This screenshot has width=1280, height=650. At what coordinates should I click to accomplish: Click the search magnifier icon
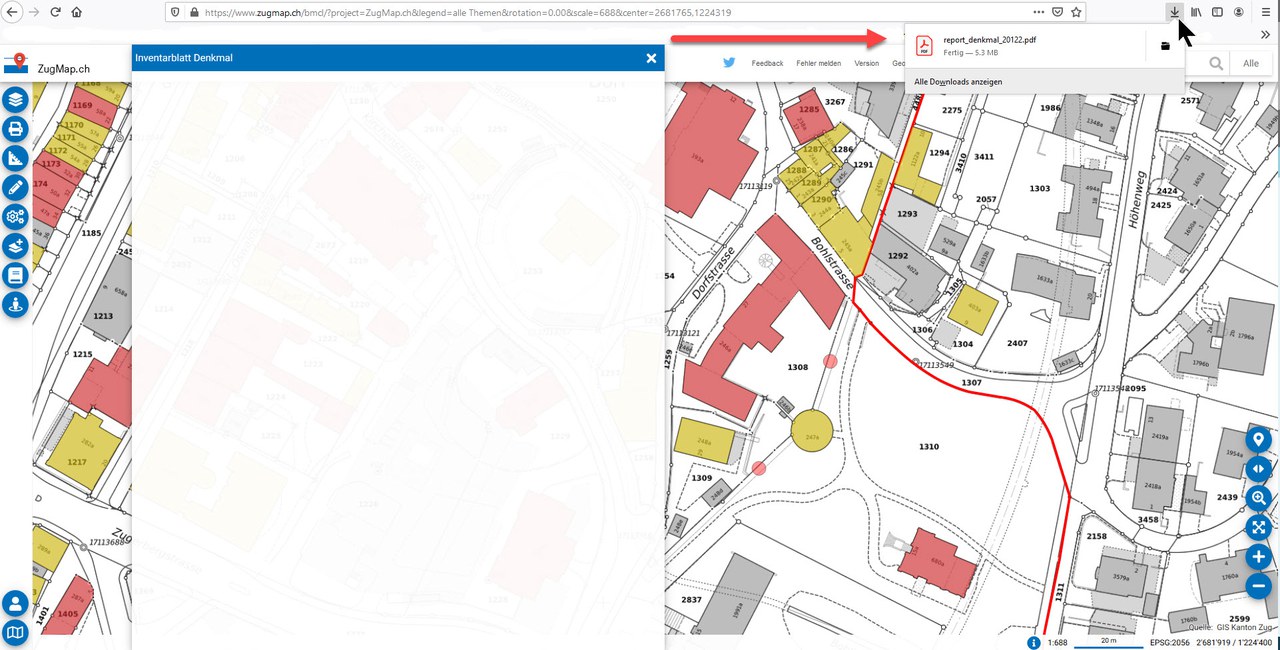point(1216,63)
